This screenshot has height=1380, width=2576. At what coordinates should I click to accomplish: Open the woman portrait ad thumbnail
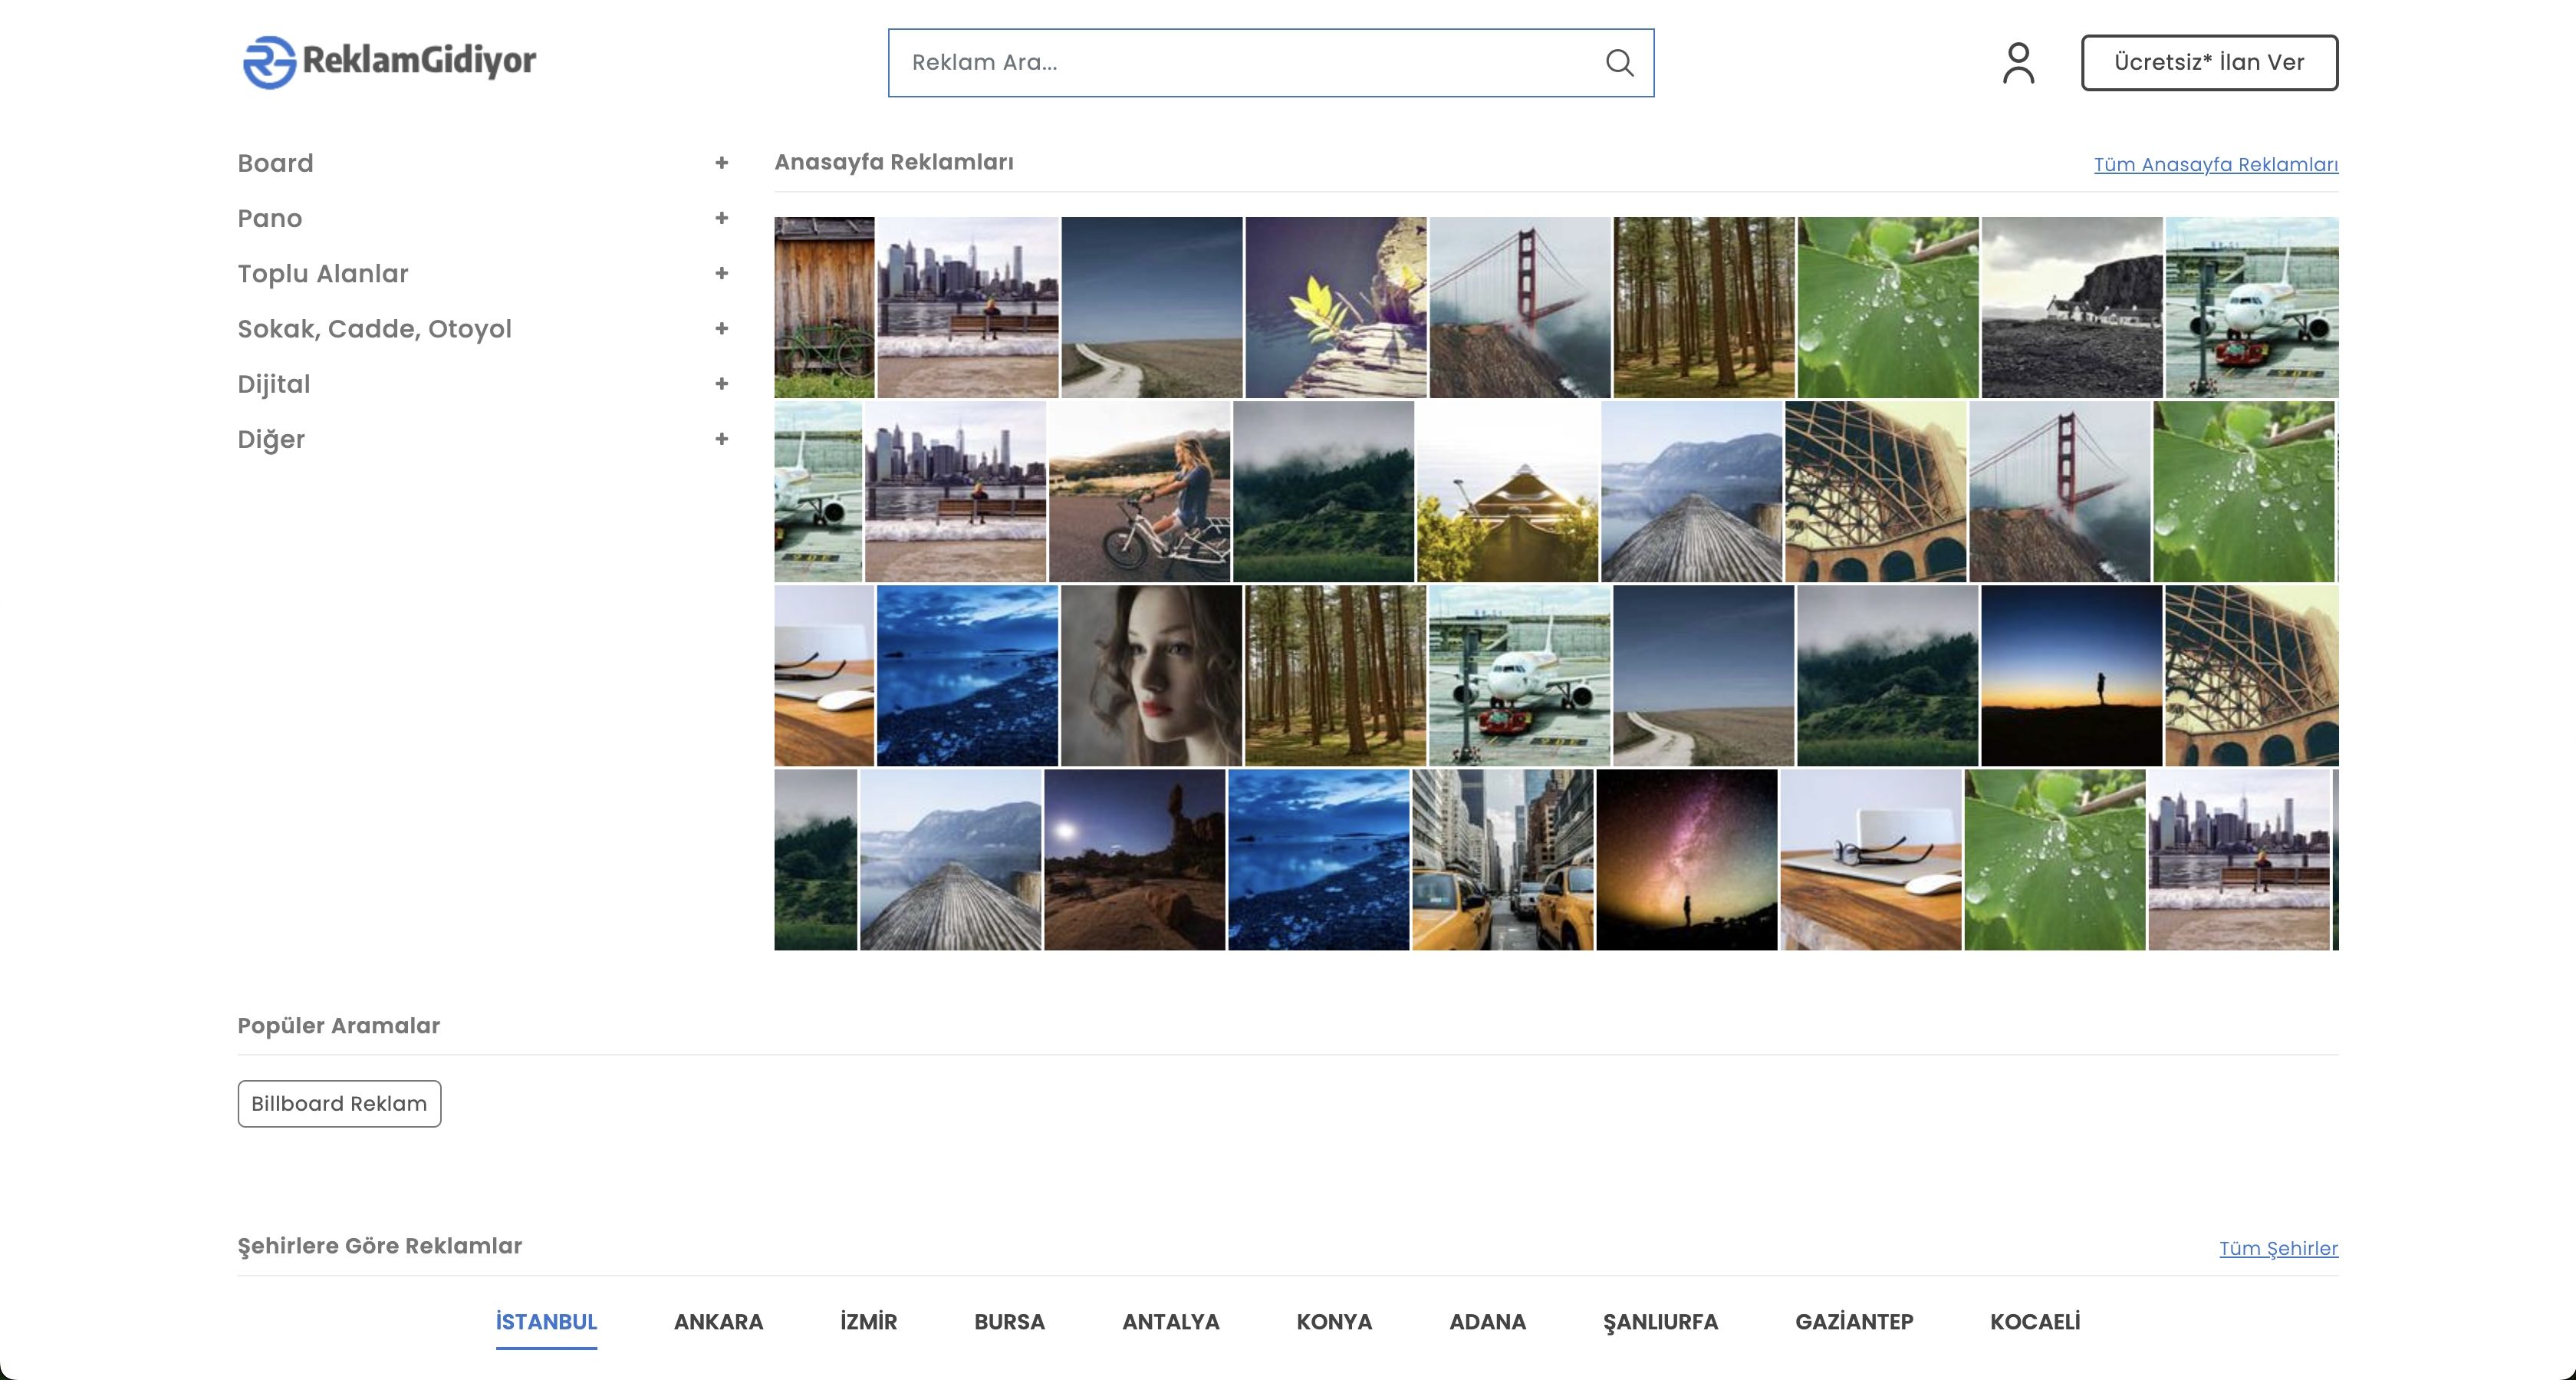[x=1151, y=676]
